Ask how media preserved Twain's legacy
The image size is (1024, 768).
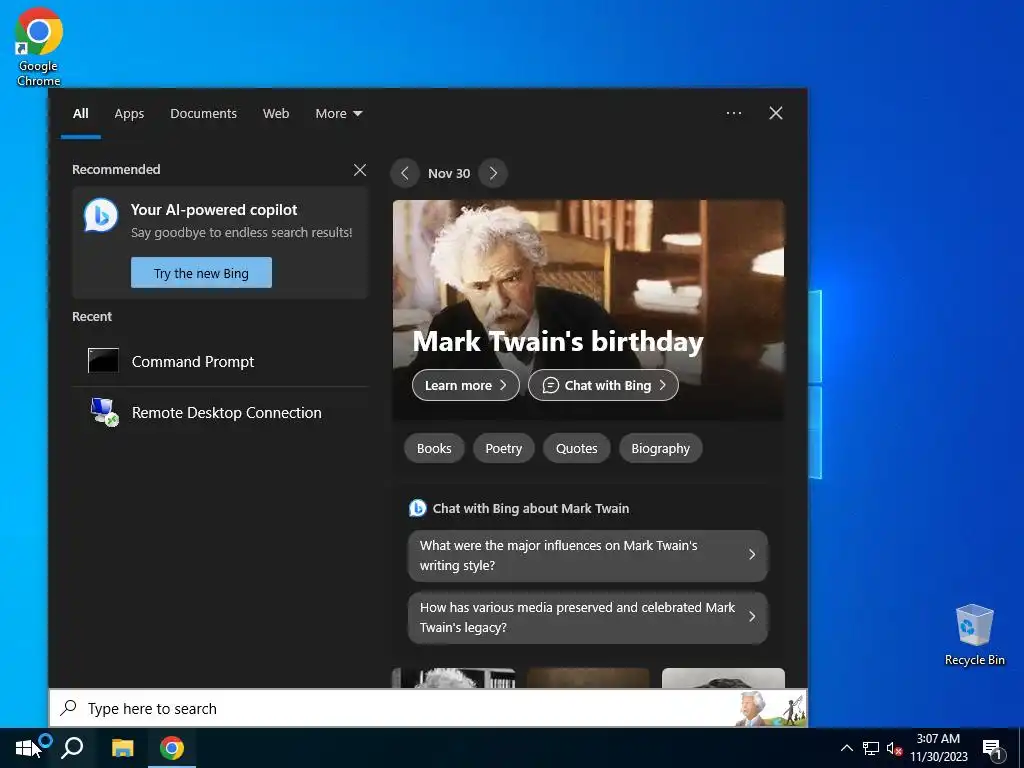click(588, 617)
